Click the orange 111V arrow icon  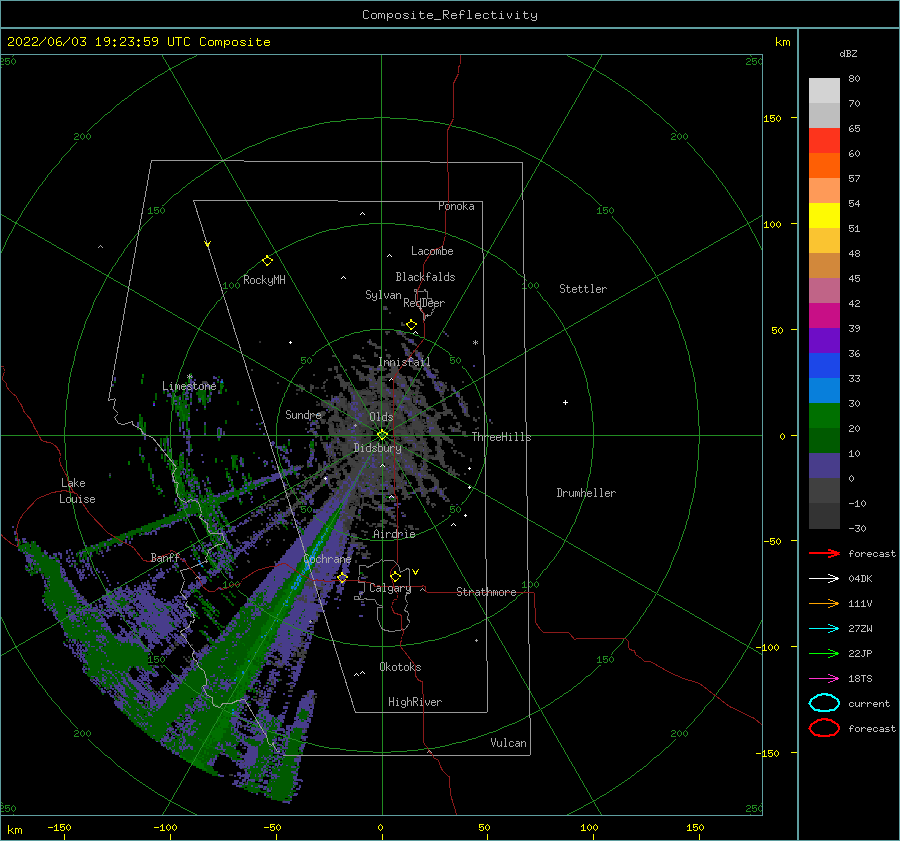tap(824, 603)
